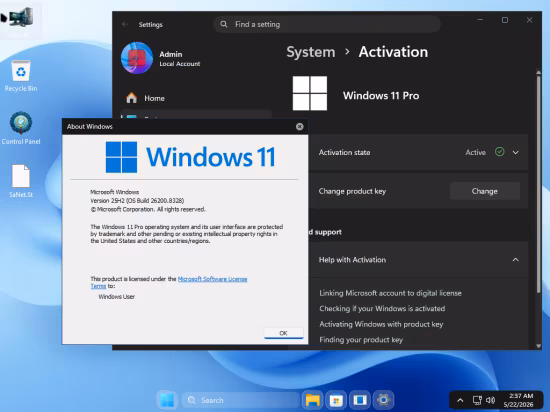
Task: Click the Admin Local Account name
Action: pyautogui.click(x=180, y=59)
